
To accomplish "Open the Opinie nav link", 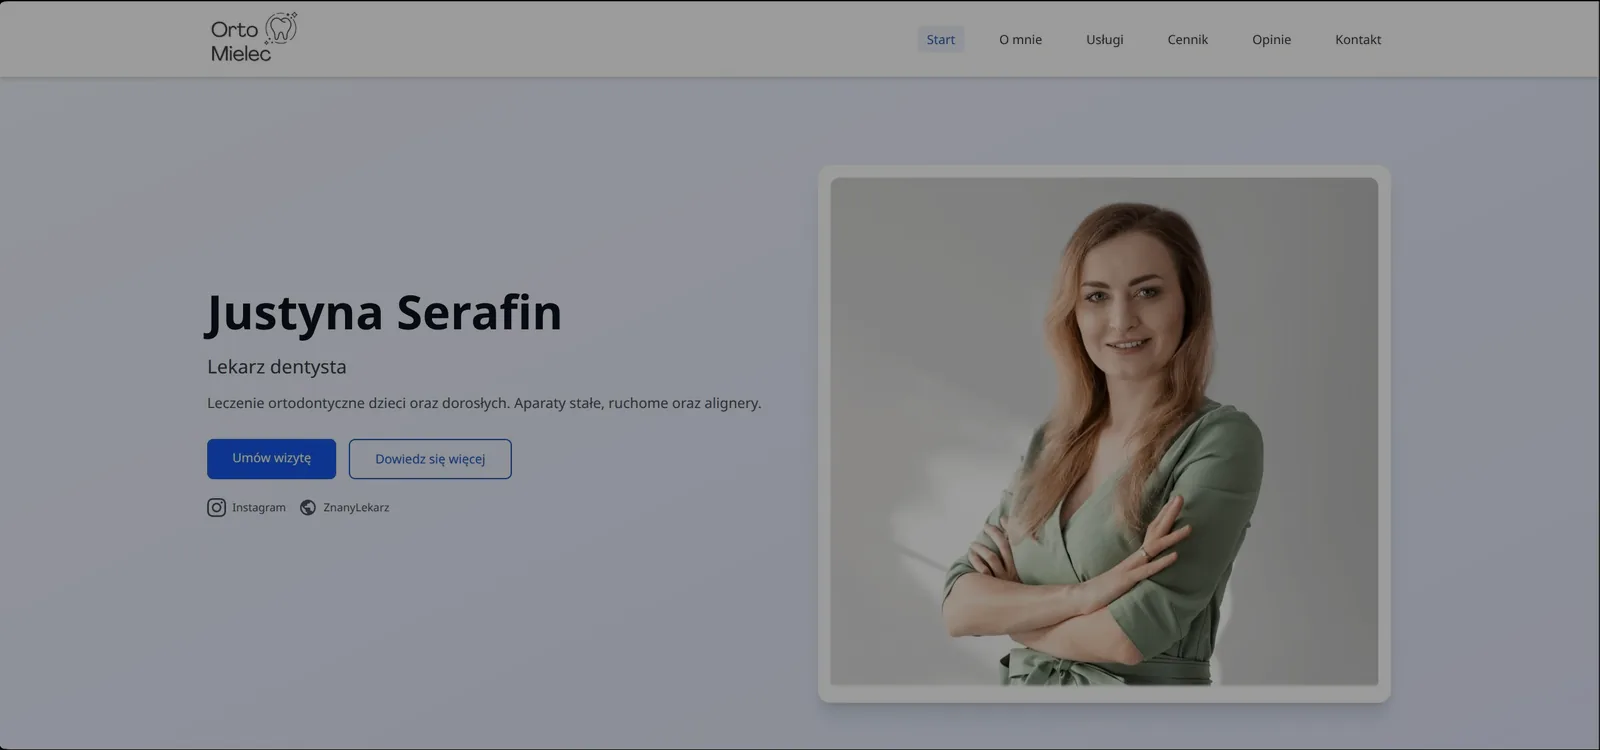I will tap(1271, 40).
